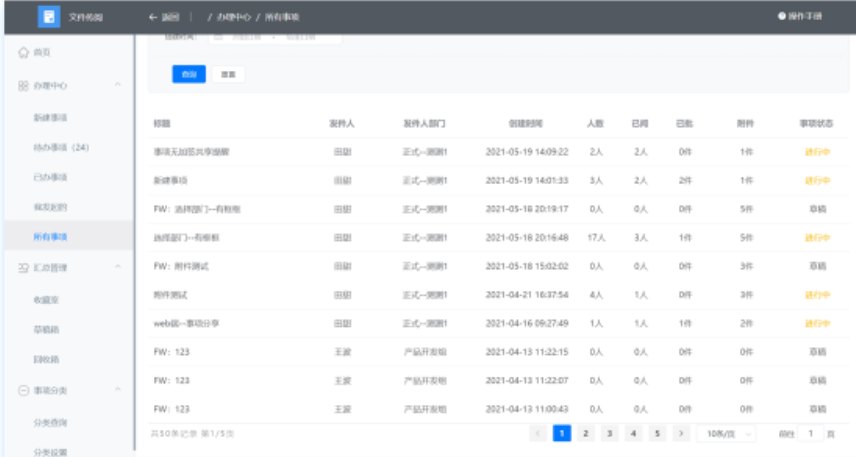Click the 事项状态 column header
856x457 pixels.
pyautogui.click(x=817, y=123)
